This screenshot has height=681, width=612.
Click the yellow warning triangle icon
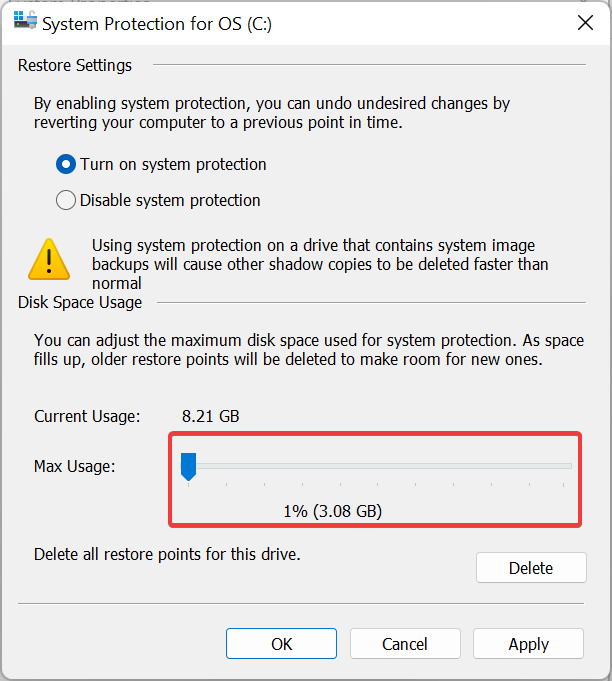point(49,259)
